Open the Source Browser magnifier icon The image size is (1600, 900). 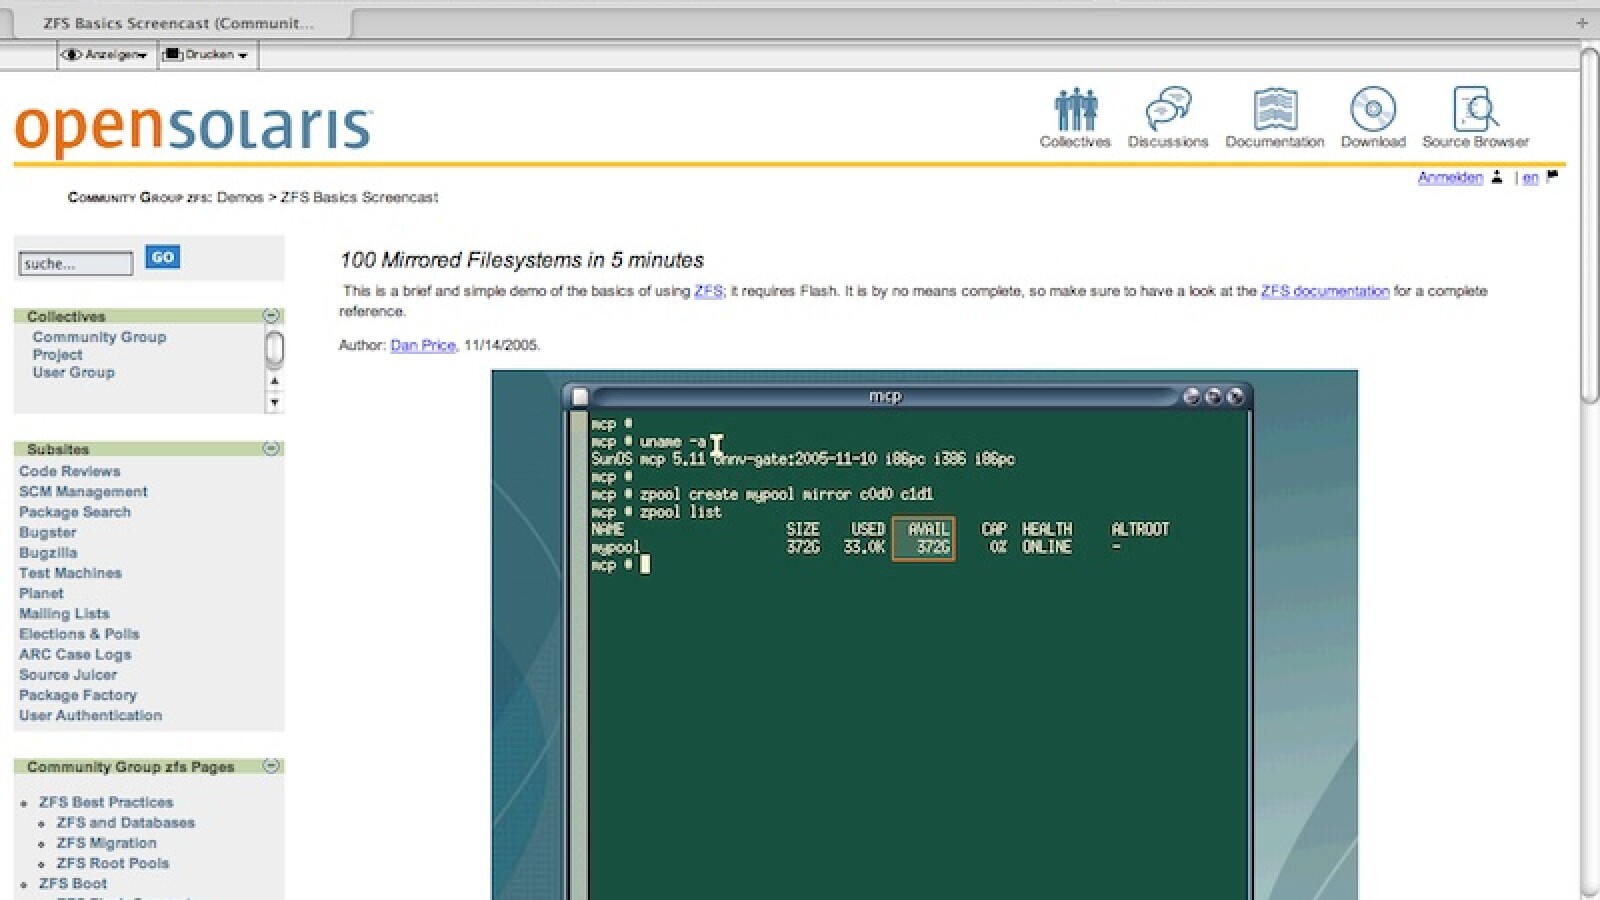coord(1475,110)
